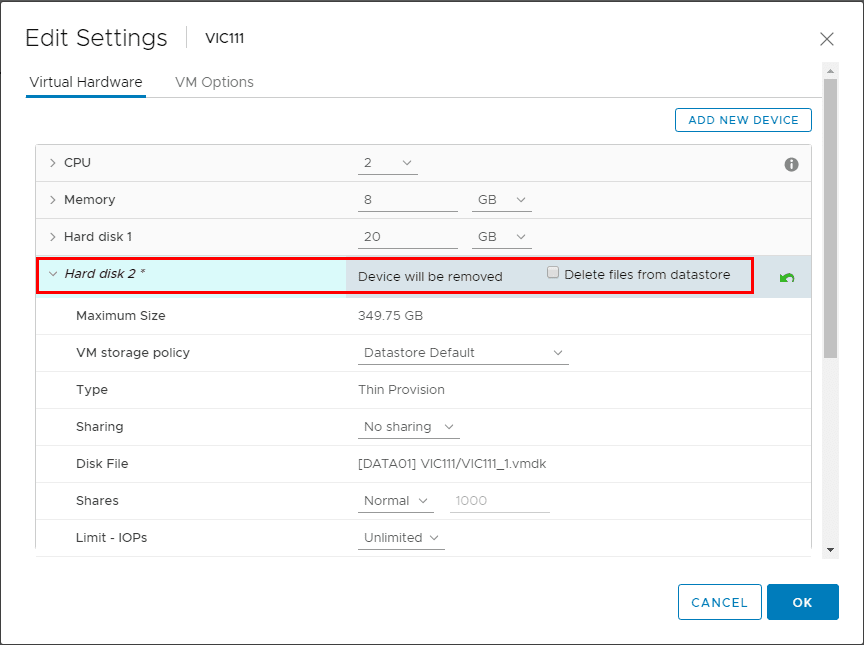This screenshot has width=864, height=645.
Task: Undo removal of Hard disk 2
Action: (x=787, y=277)
